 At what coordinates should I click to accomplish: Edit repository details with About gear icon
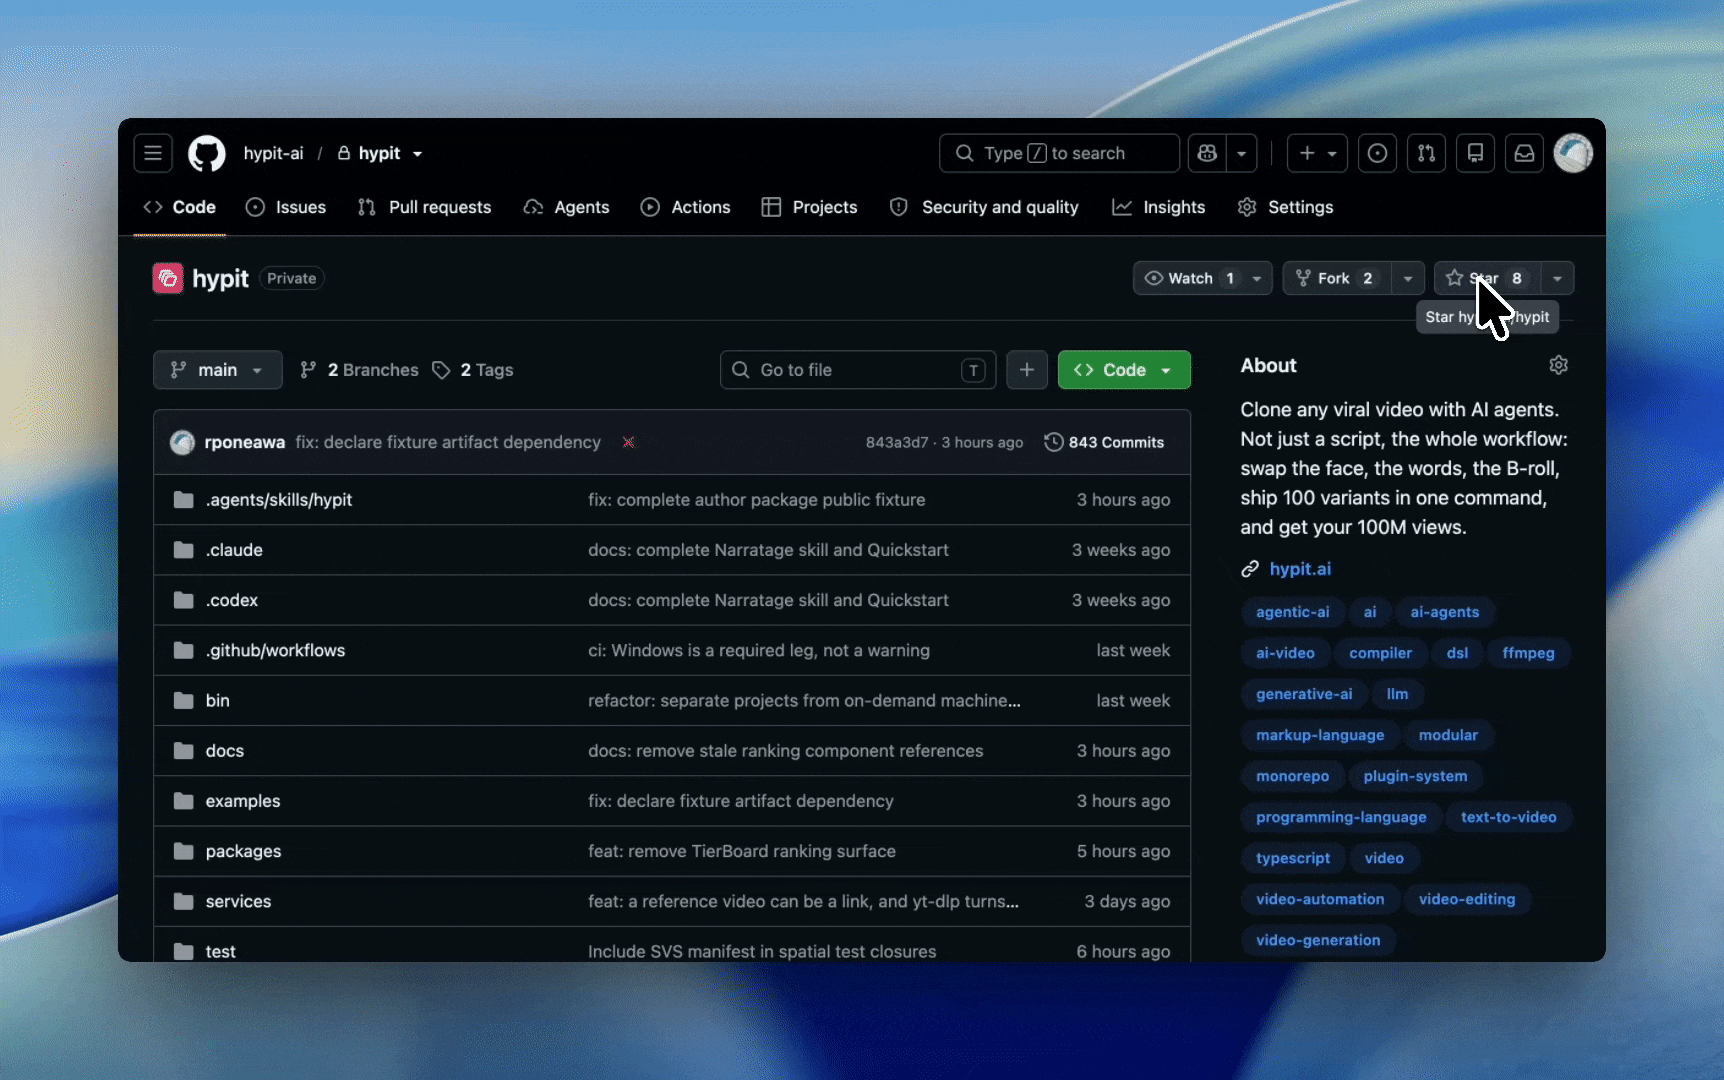pos(1558,365)
